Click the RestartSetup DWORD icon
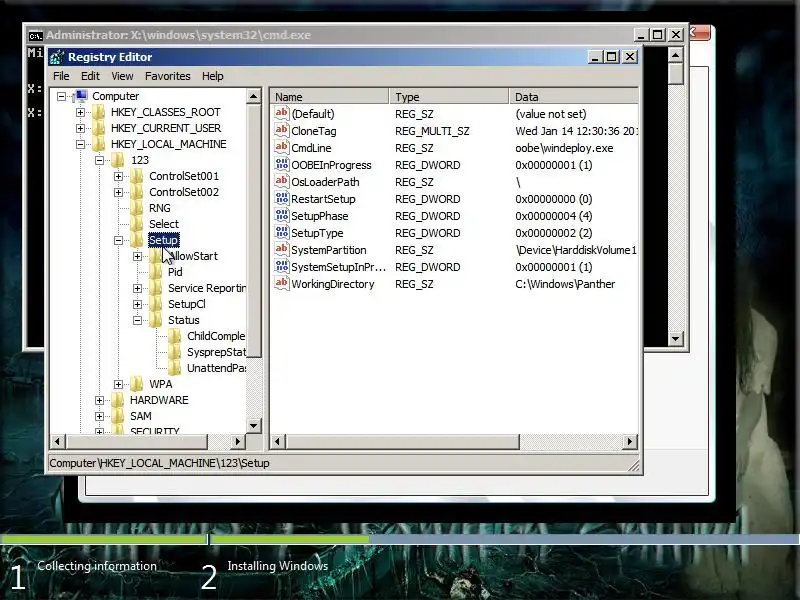The image size is (800, 600). 282,198
